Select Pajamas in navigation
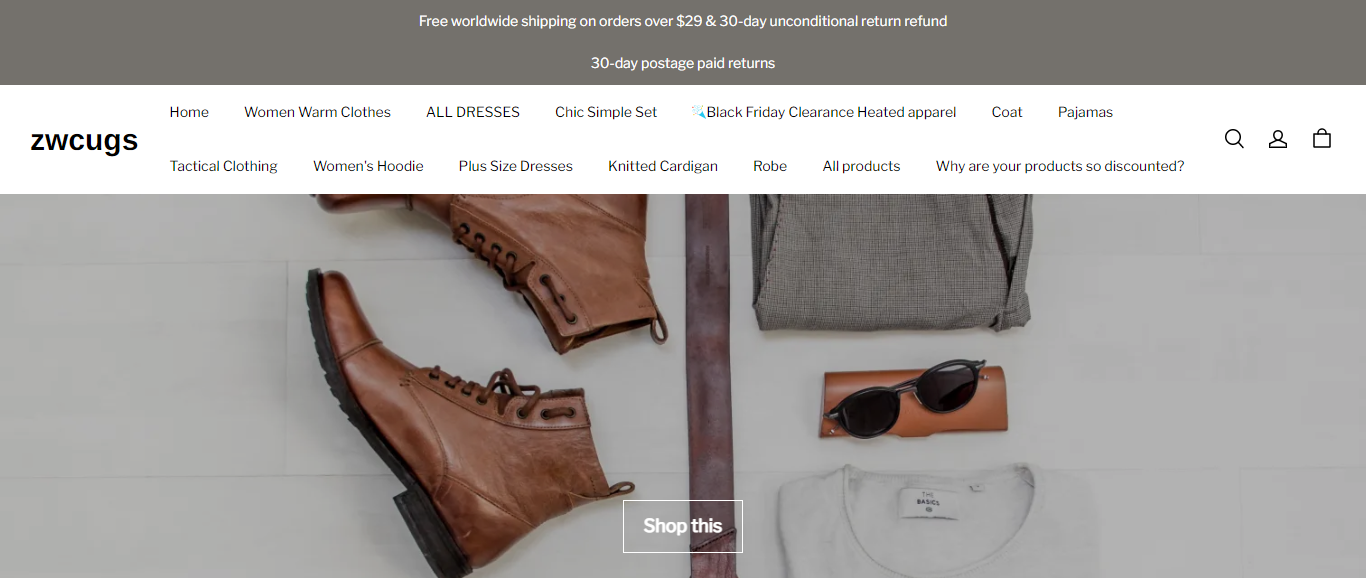Image resolution: width=1366 pixels, height=578 pixels. point(1085,112)
